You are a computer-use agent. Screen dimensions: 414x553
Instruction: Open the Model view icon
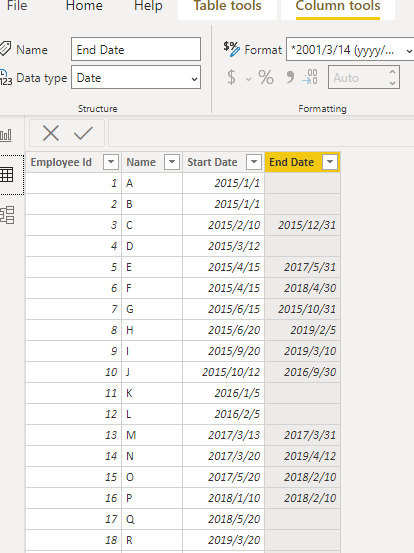click(7, 215)
